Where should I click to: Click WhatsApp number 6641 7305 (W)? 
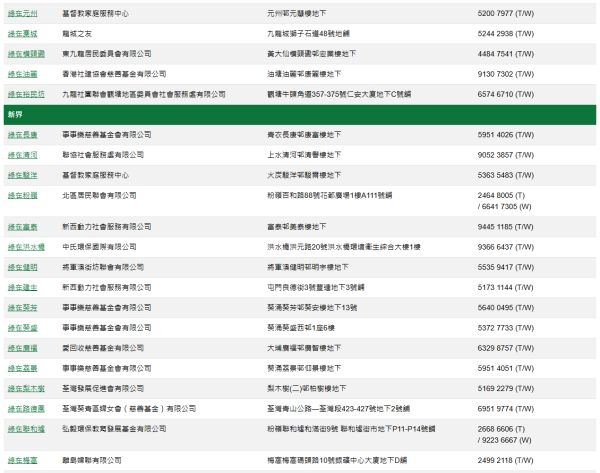point(506,207)
